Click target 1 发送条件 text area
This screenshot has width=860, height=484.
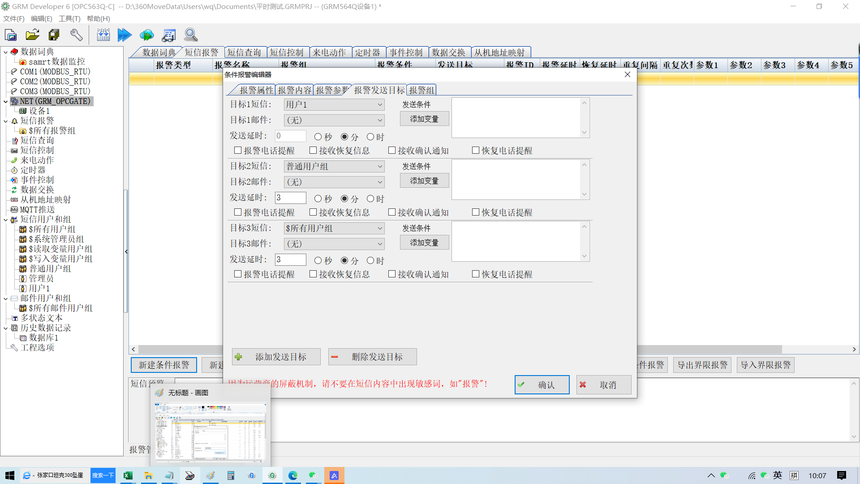pos(516,117)
